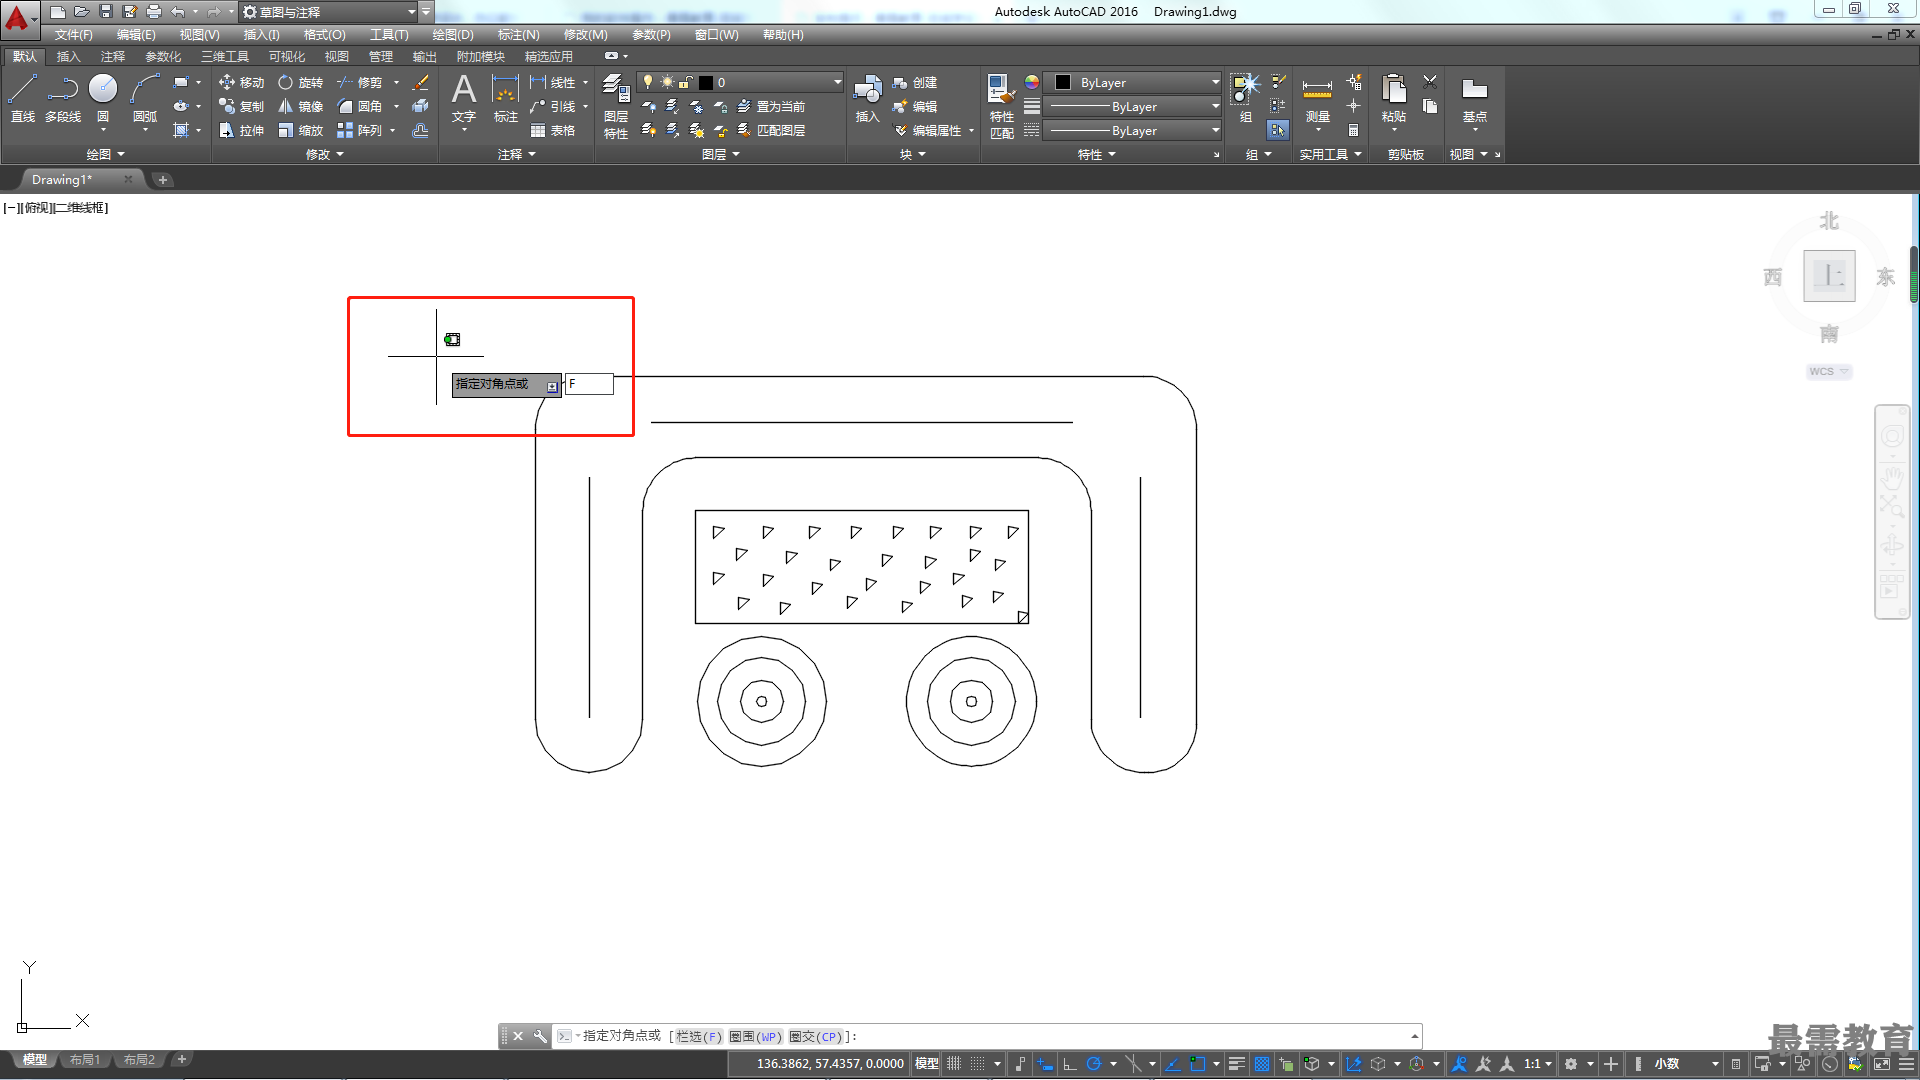Click the quick calculator icon in 实用工具
This screenshot has height=1080, width=1920.
1353,131
